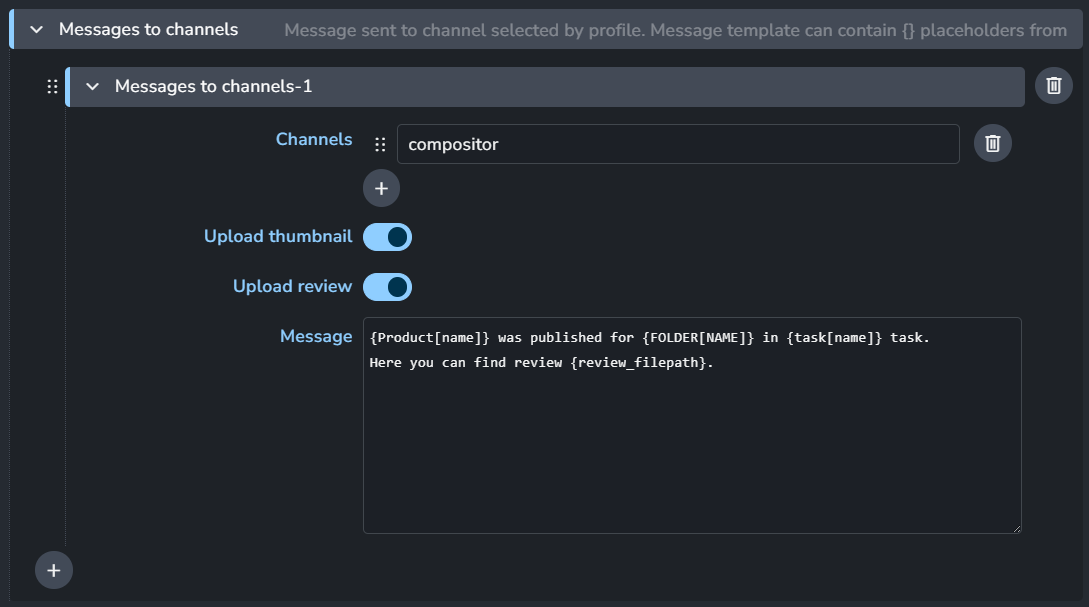Viewport: 1089px width, 607px height.
Task: Turn off the Upload review switch
Action: 387,287
